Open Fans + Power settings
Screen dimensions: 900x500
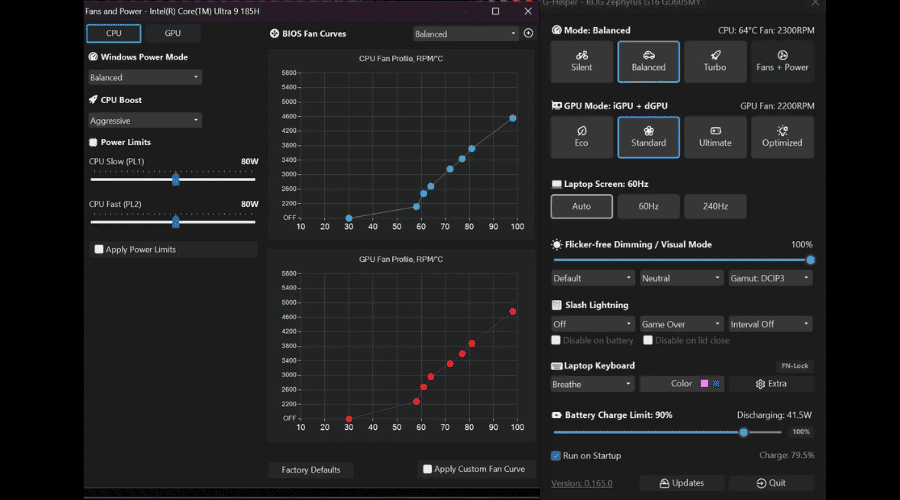click(782, 61)
